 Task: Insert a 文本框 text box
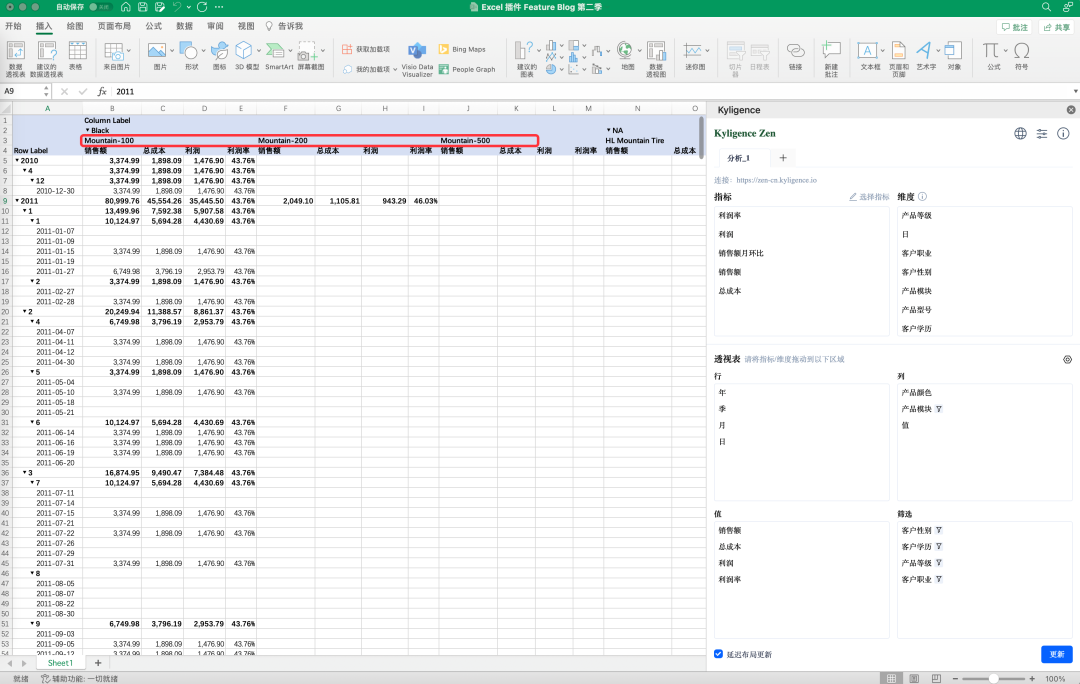[x=870, y=56]
